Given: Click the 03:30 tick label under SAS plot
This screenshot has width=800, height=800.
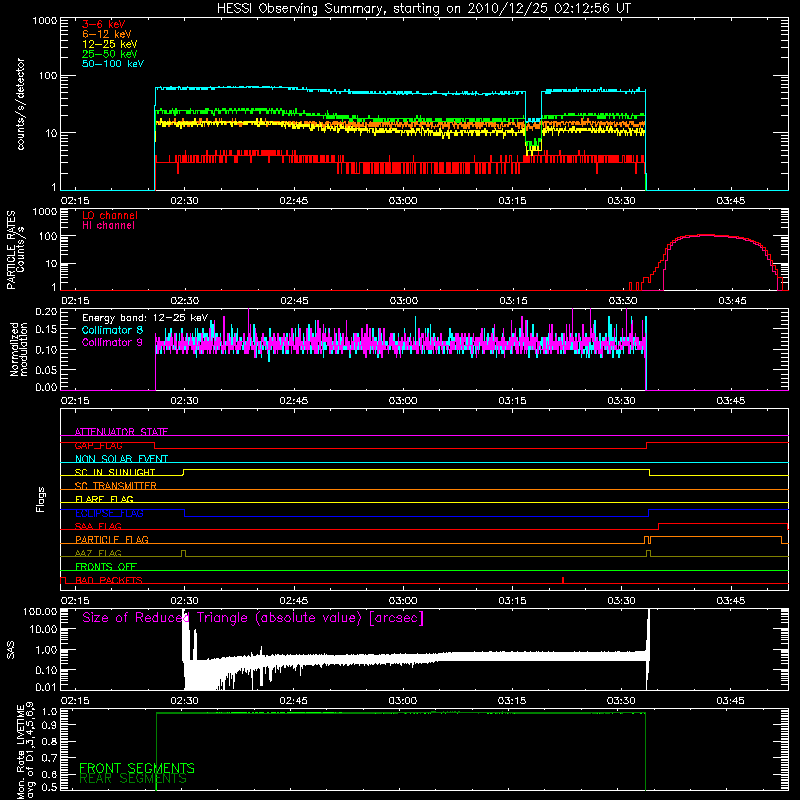Looking at the screenshot, I should [x=621, y=701].
